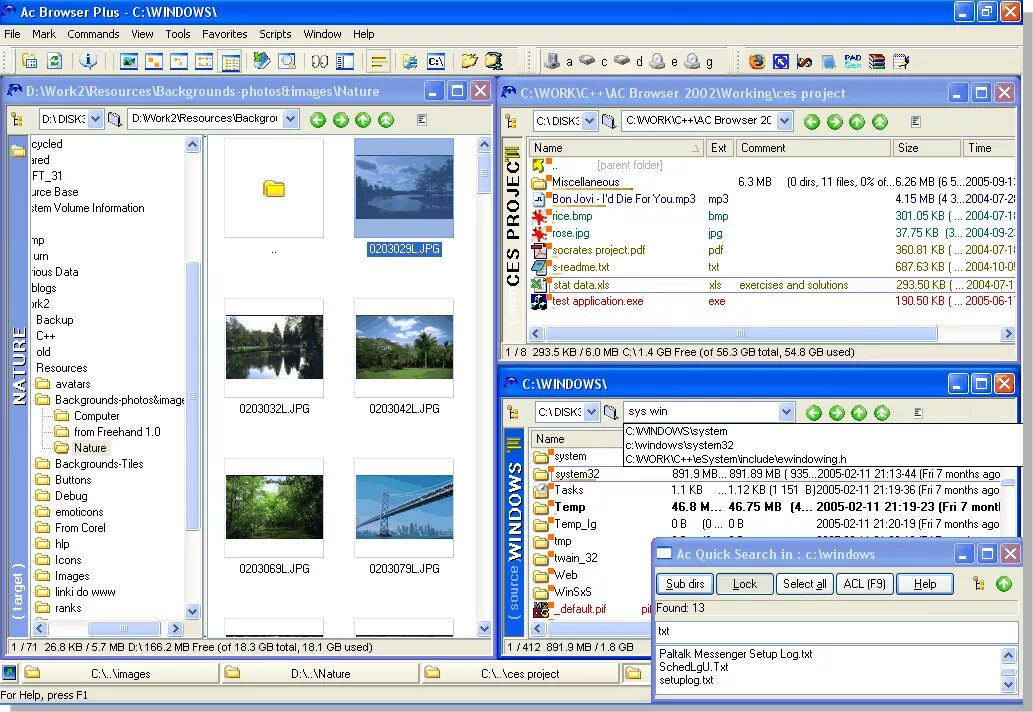The height and width of the screenshot is (712, 1033).
Task: Open the C:\ command prompt icon
Action: tap(436, 62)
